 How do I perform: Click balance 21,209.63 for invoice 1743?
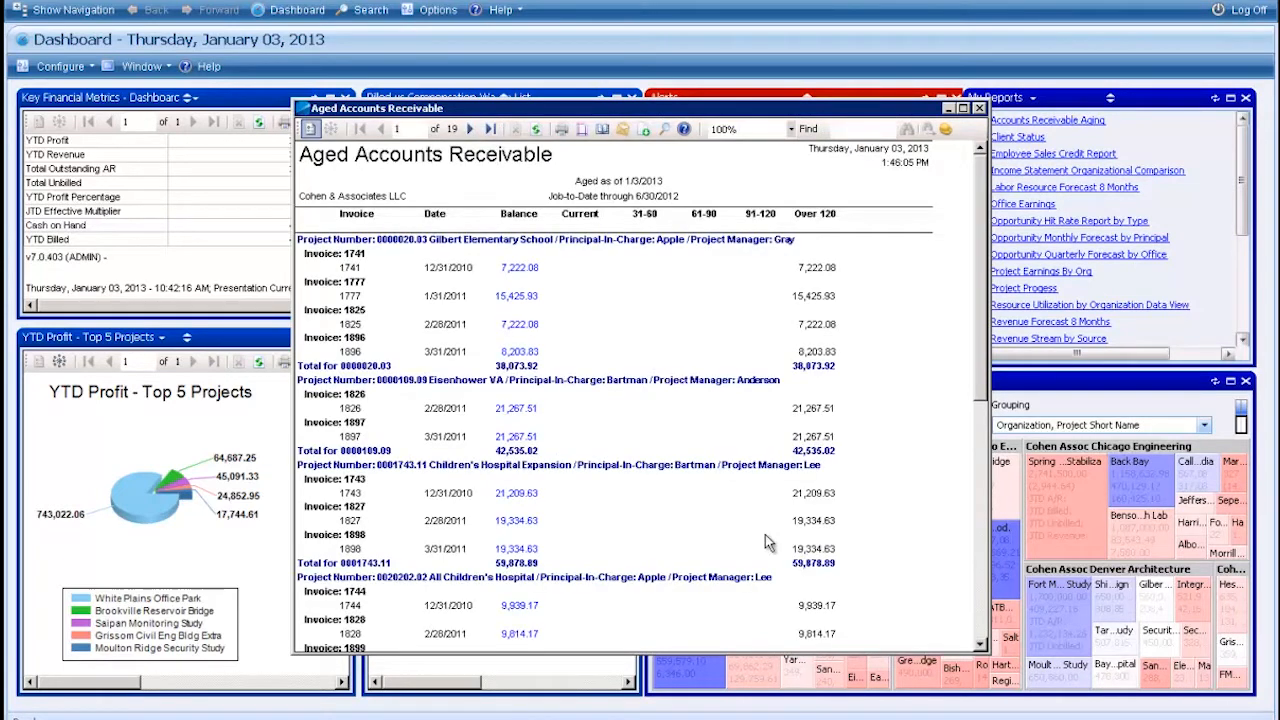pyautogui.click(x=516, y=493)
